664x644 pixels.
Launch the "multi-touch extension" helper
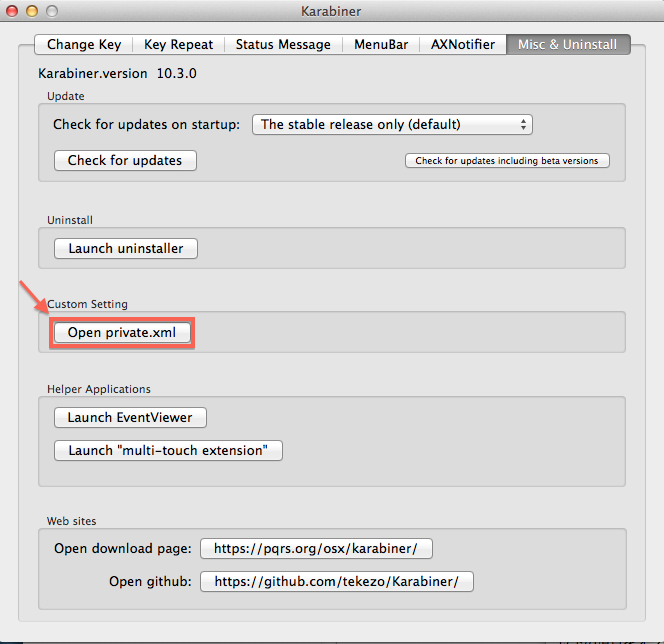pos(168,451)
